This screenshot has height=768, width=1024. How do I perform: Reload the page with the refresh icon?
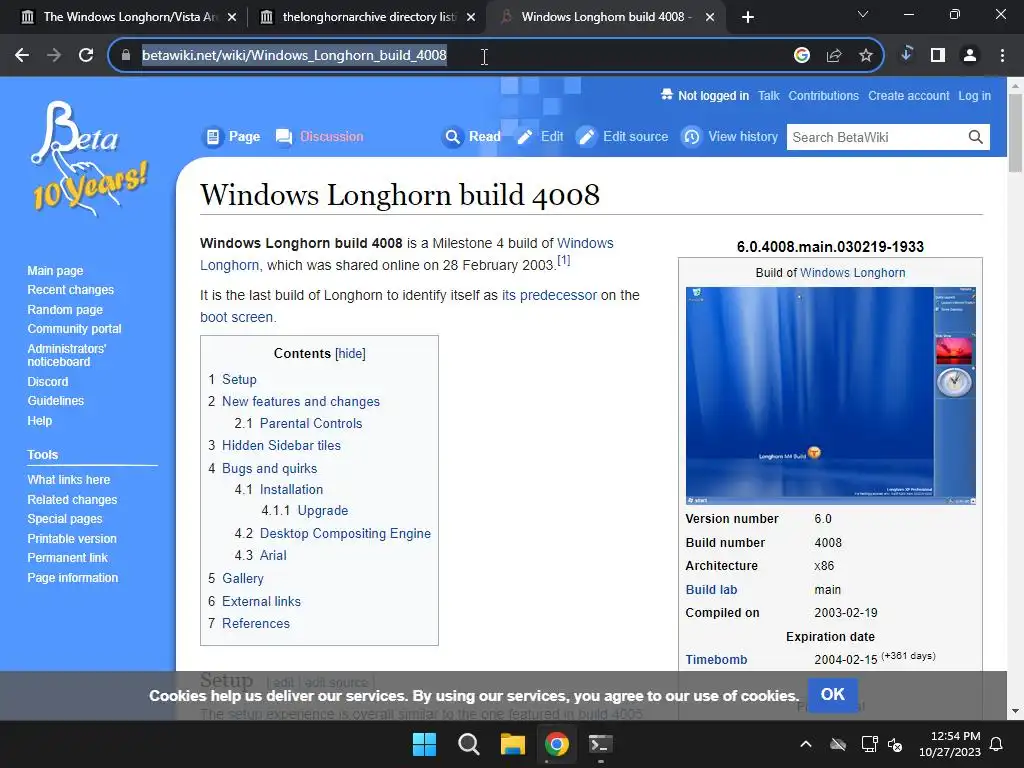86,55
